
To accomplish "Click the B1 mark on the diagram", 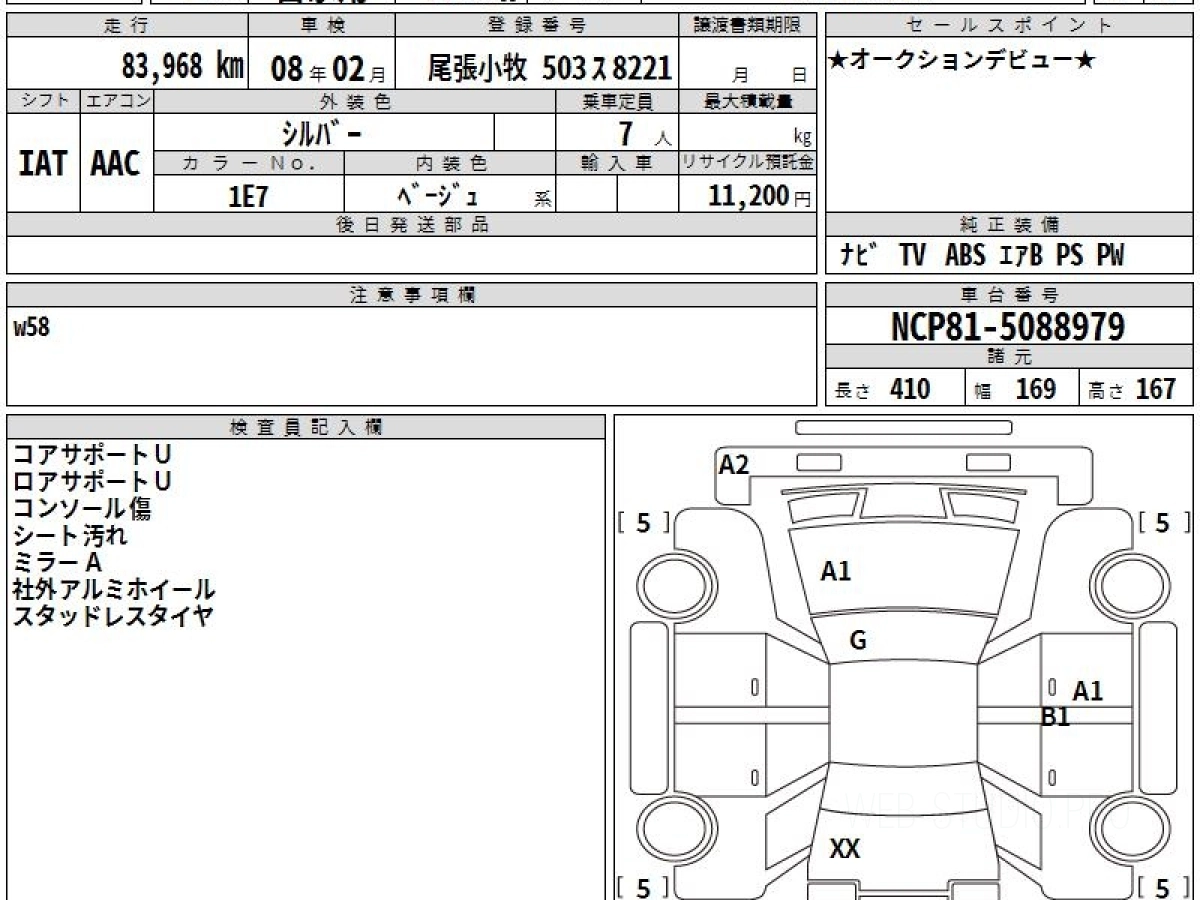I will pos(1056,717).
